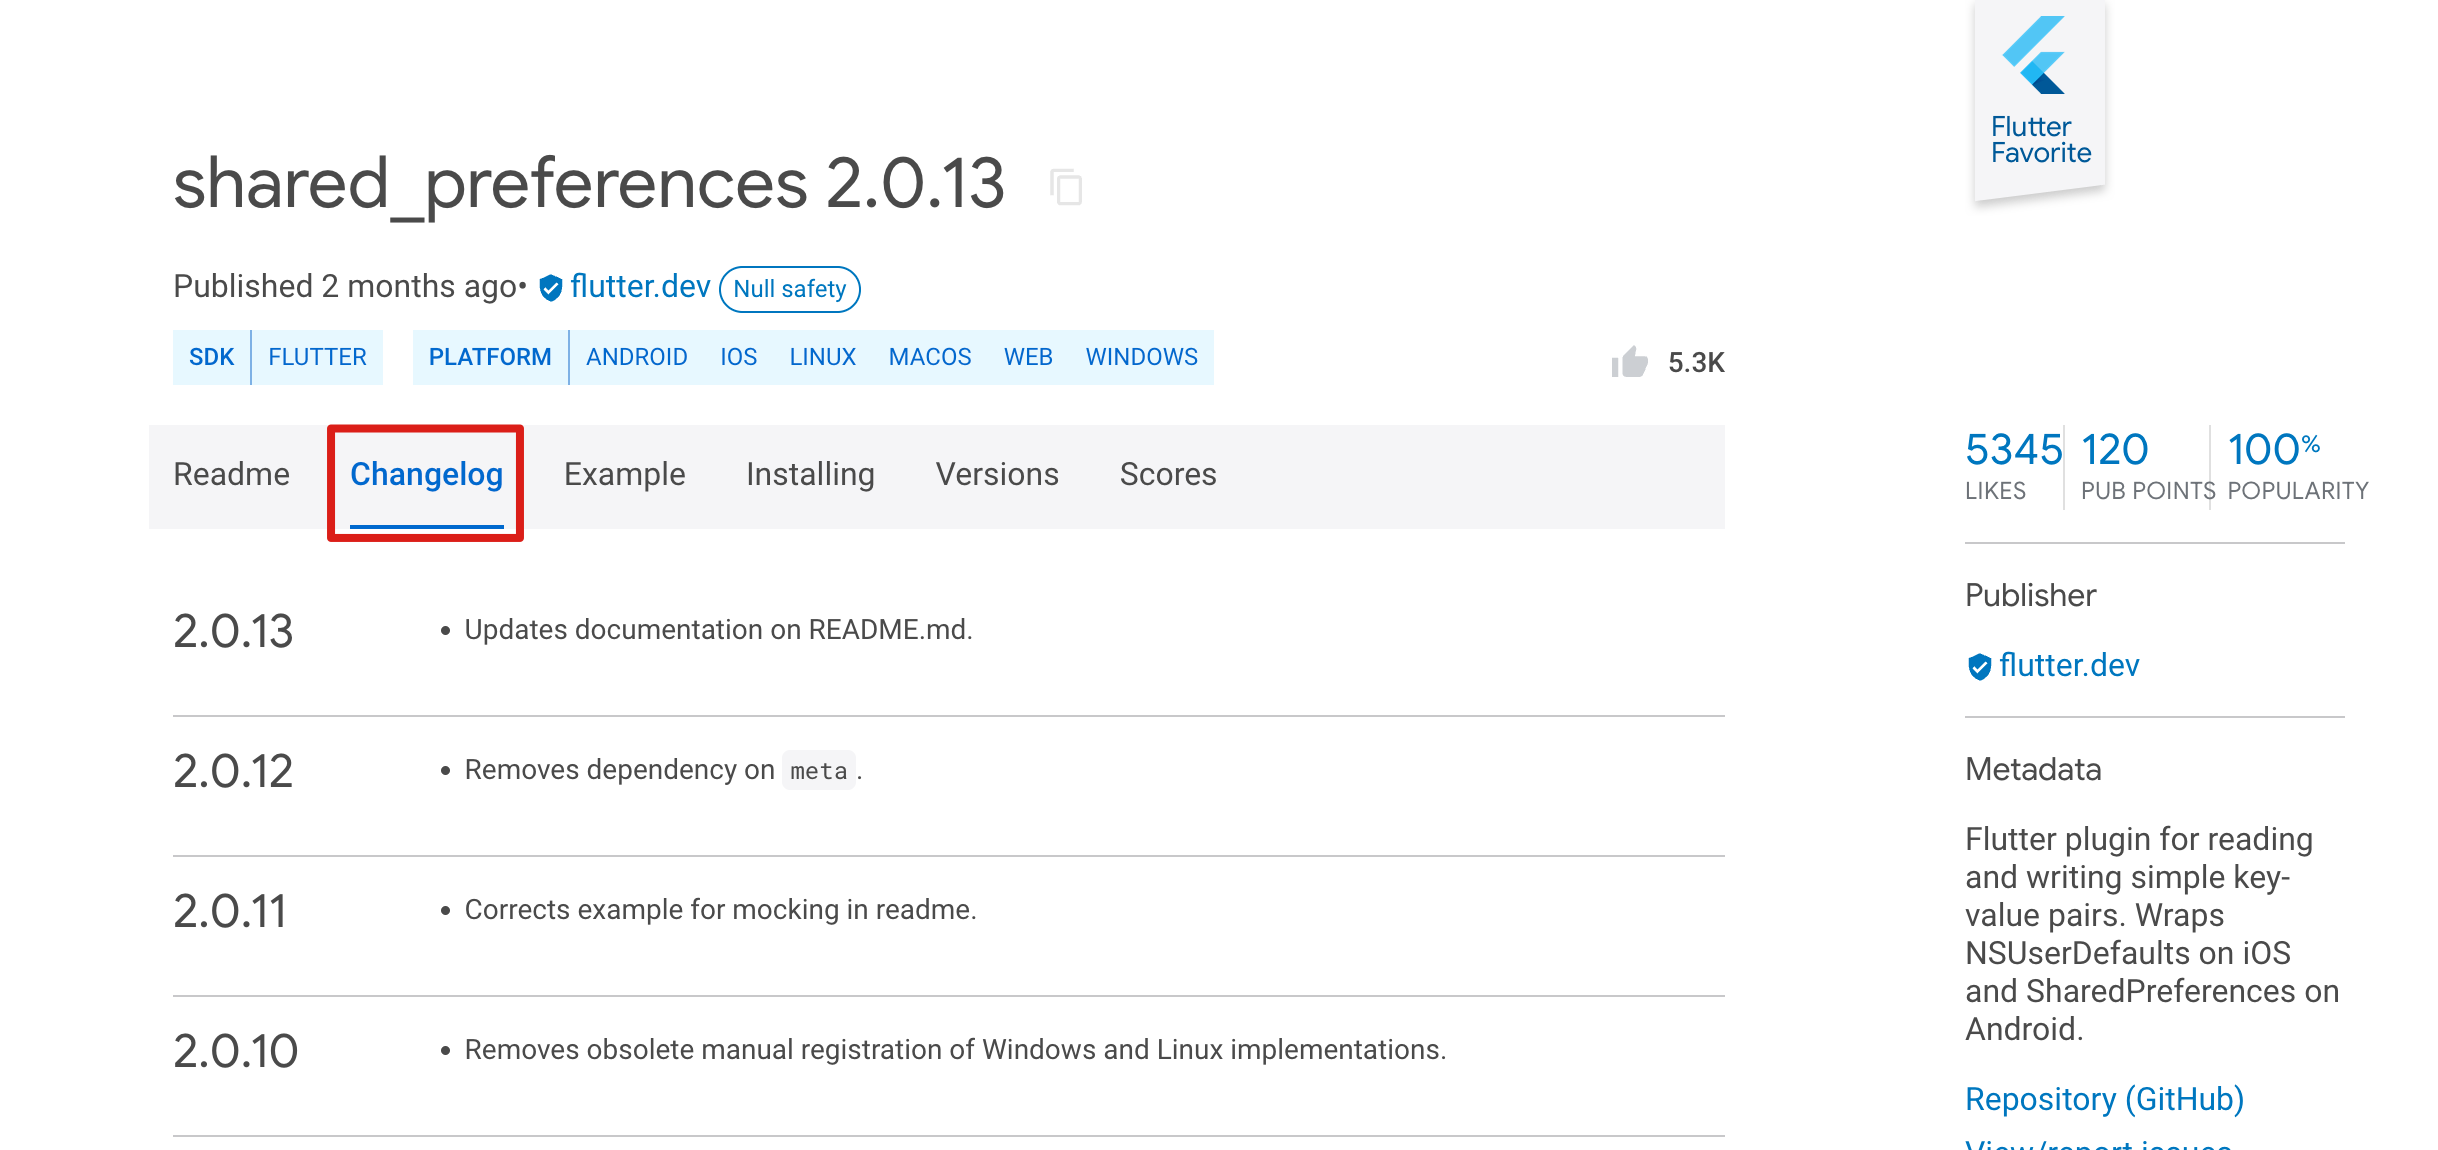Screen dimensions: 2438x1150
Task: Click the shared_preferences 2.0.13 title
Action: coord(589,185)
